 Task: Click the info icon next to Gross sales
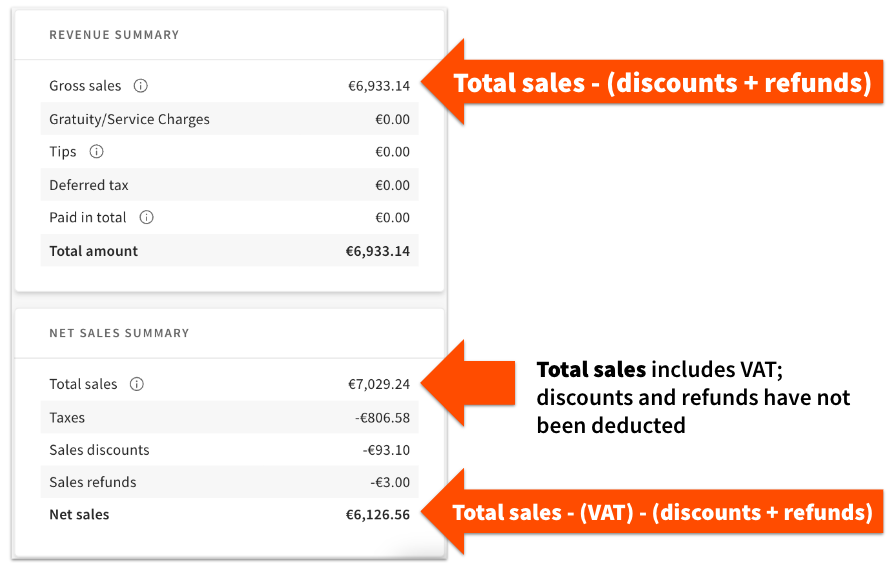141,86
